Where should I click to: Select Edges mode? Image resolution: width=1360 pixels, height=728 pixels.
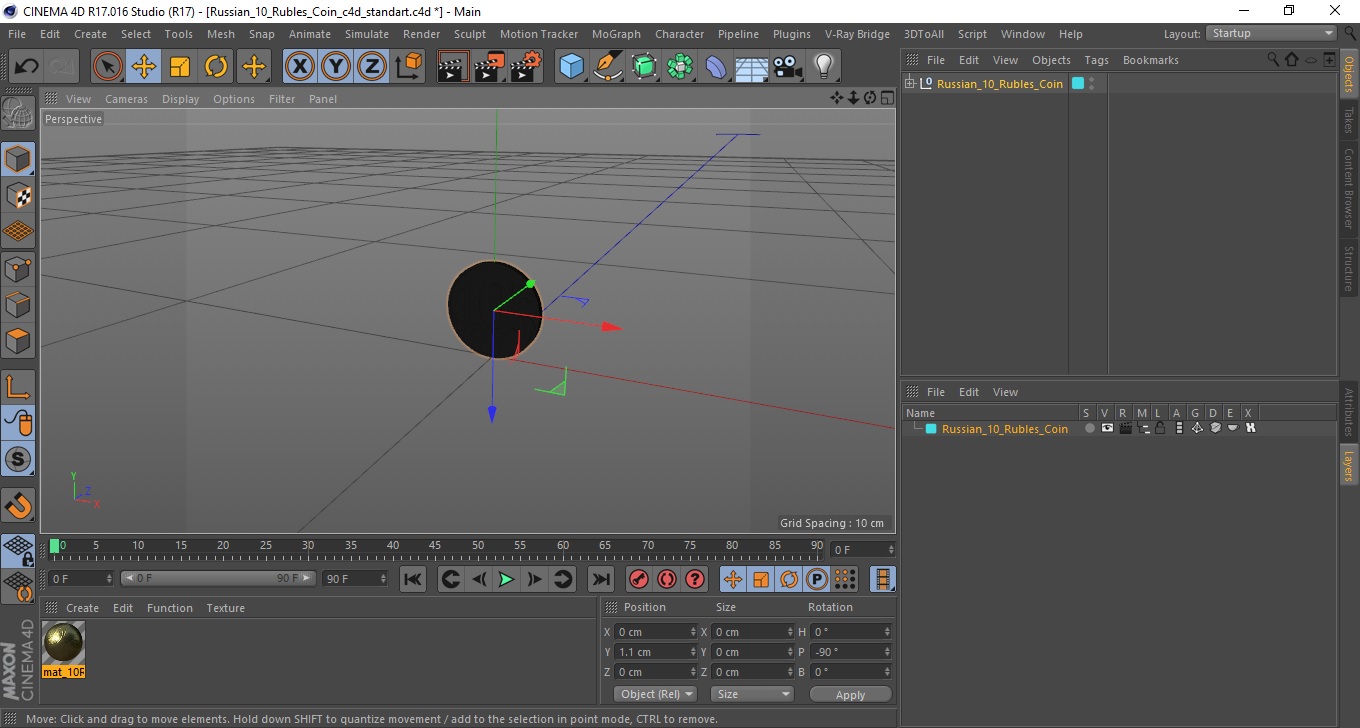[x=18, y=304]
